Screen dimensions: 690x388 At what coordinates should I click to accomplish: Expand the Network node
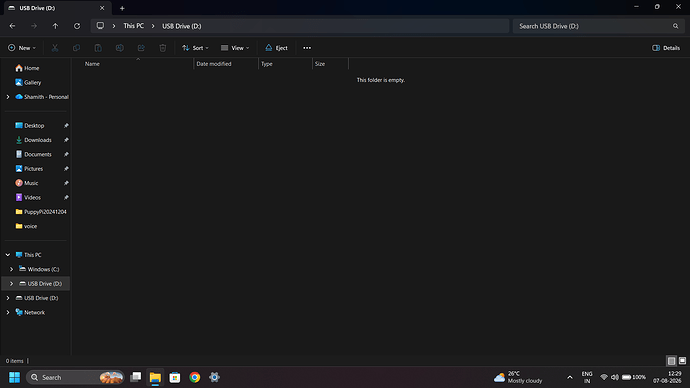click(x=7, y=312)
